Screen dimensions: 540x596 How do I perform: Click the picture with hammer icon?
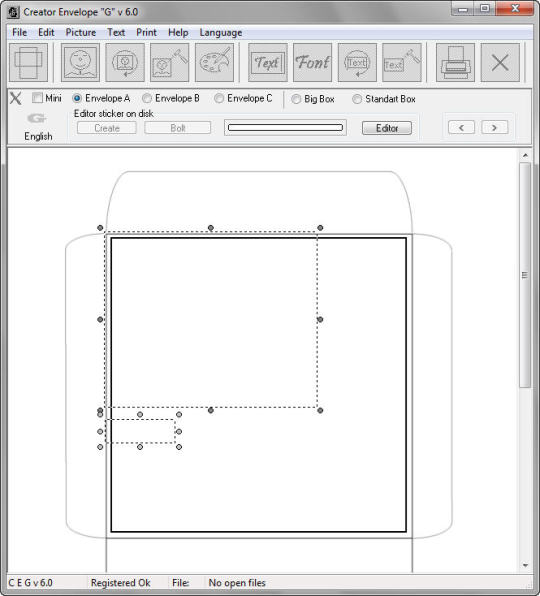169,62
